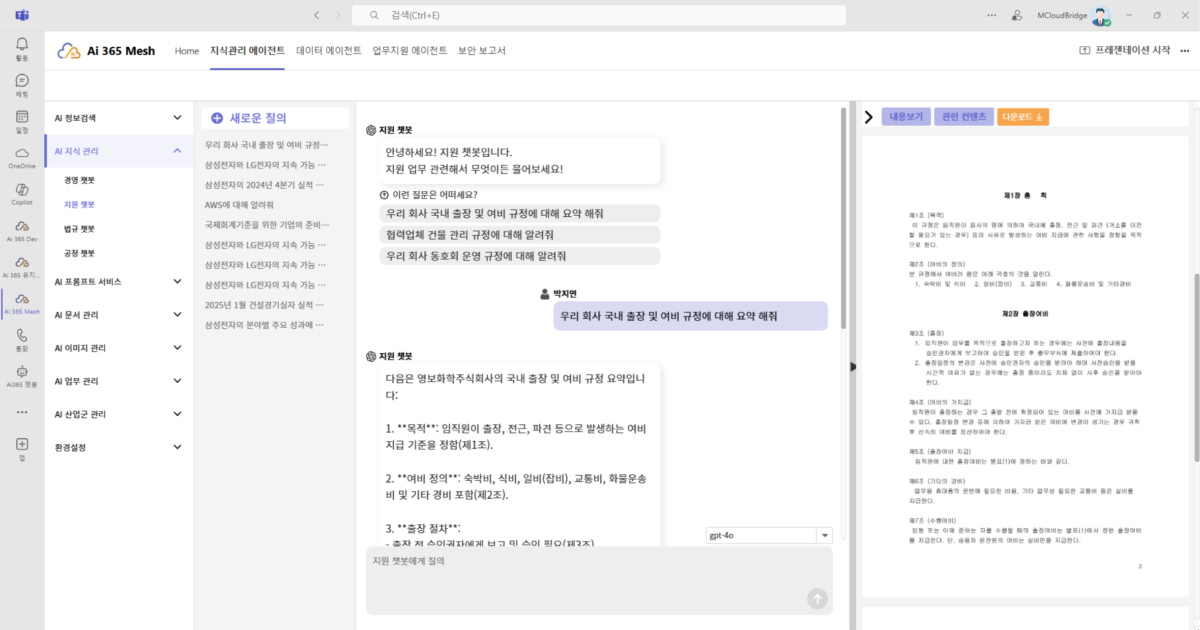Open the 공정 챗봇 menu item
1200x630 pixels.
(x=79, y=253)
